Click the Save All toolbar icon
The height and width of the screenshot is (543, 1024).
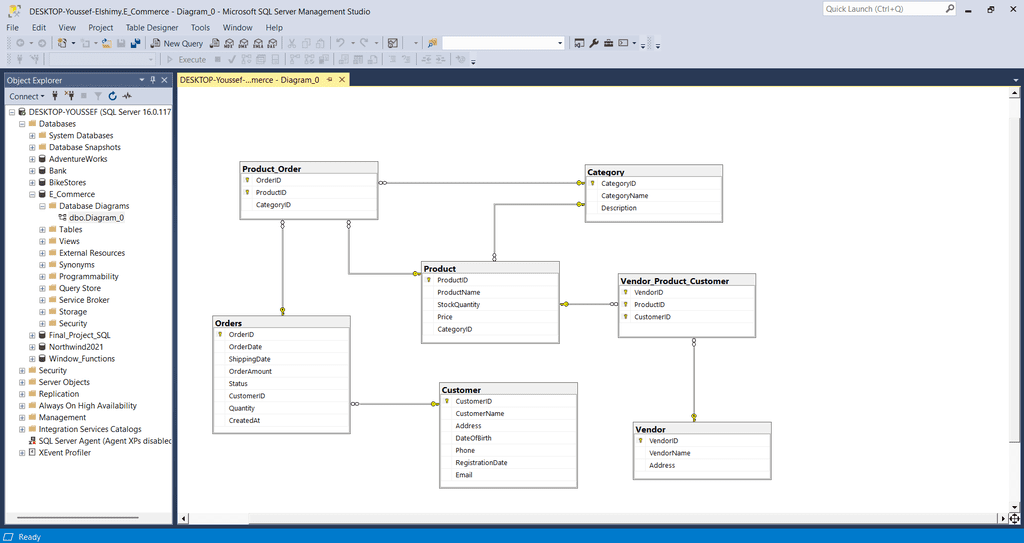click(134, 44)
